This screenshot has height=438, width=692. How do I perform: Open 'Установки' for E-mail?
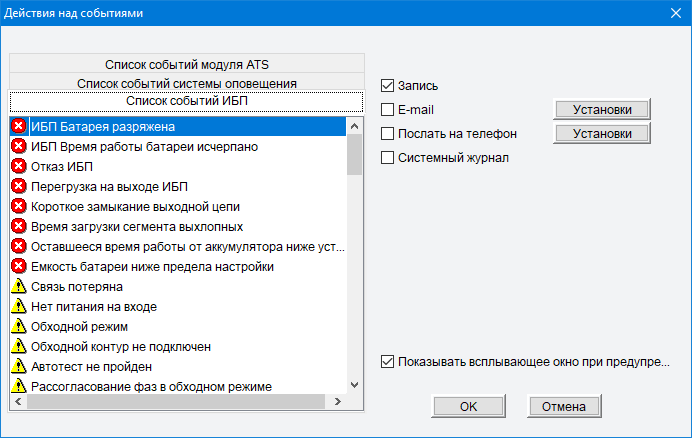tap(602, 109)
